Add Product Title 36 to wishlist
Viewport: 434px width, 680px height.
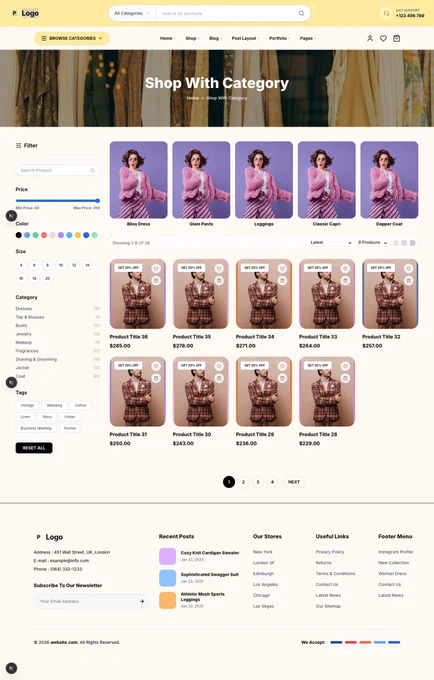[156, 269]
